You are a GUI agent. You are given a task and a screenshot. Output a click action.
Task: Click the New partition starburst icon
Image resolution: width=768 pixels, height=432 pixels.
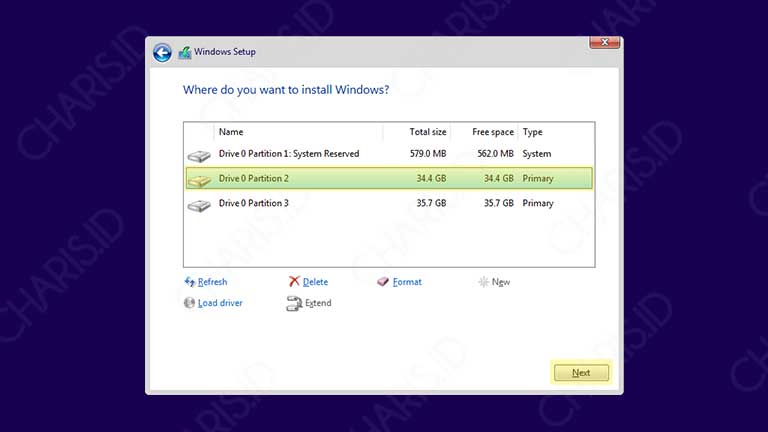(x=483, y=282)
